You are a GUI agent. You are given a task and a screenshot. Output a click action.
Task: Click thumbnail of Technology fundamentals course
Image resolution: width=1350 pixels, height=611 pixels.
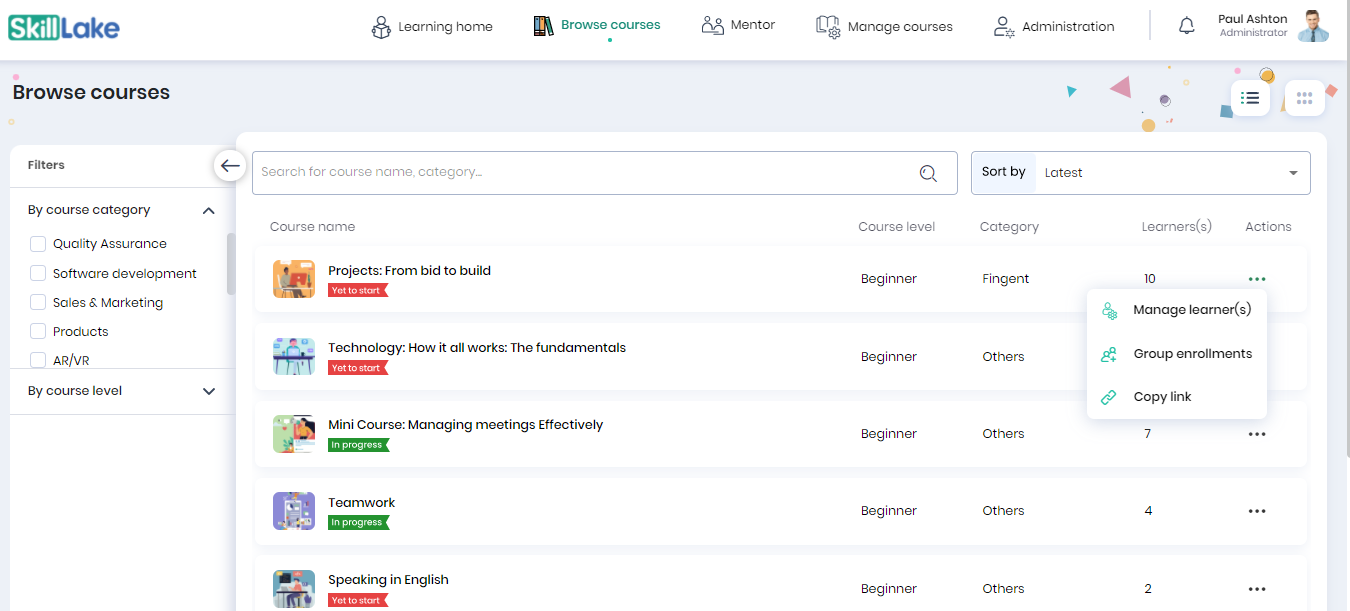(x=294, y=356)
